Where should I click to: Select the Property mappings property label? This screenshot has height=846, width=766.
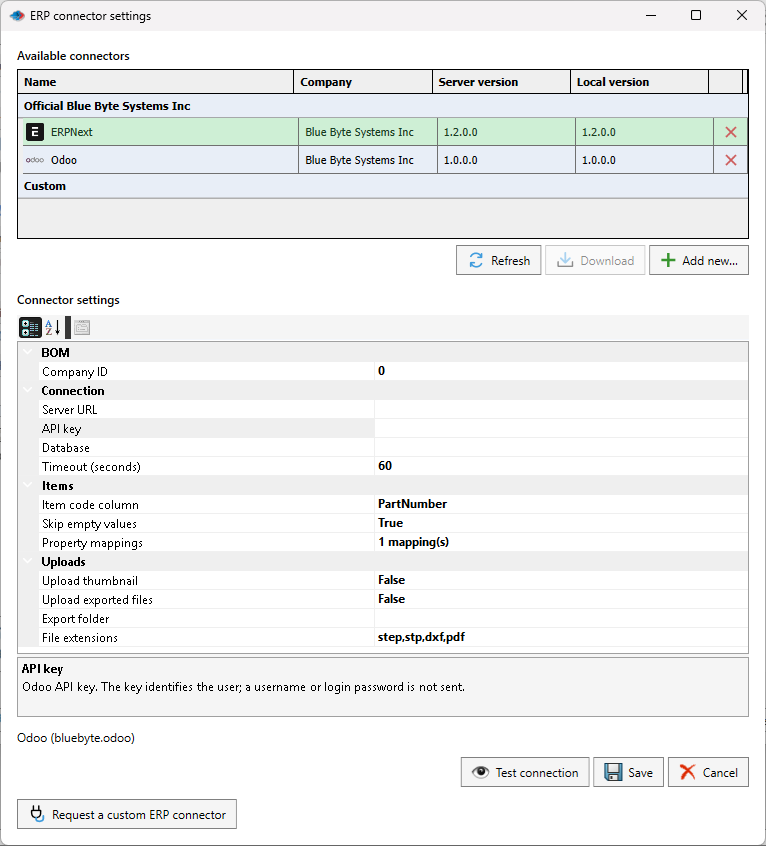pos(92,543)
